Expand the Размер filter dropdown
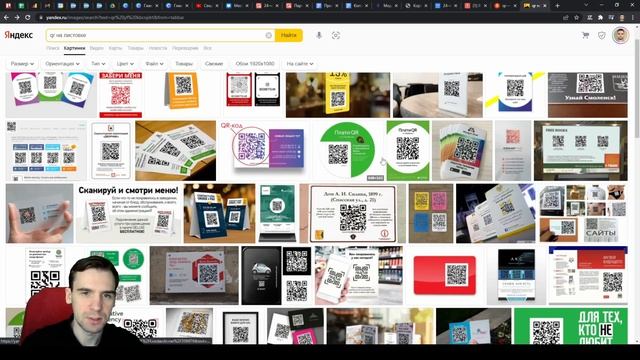The width and height of the screenshot is (640, 360). pyautogui.click(x=22, y=64)
